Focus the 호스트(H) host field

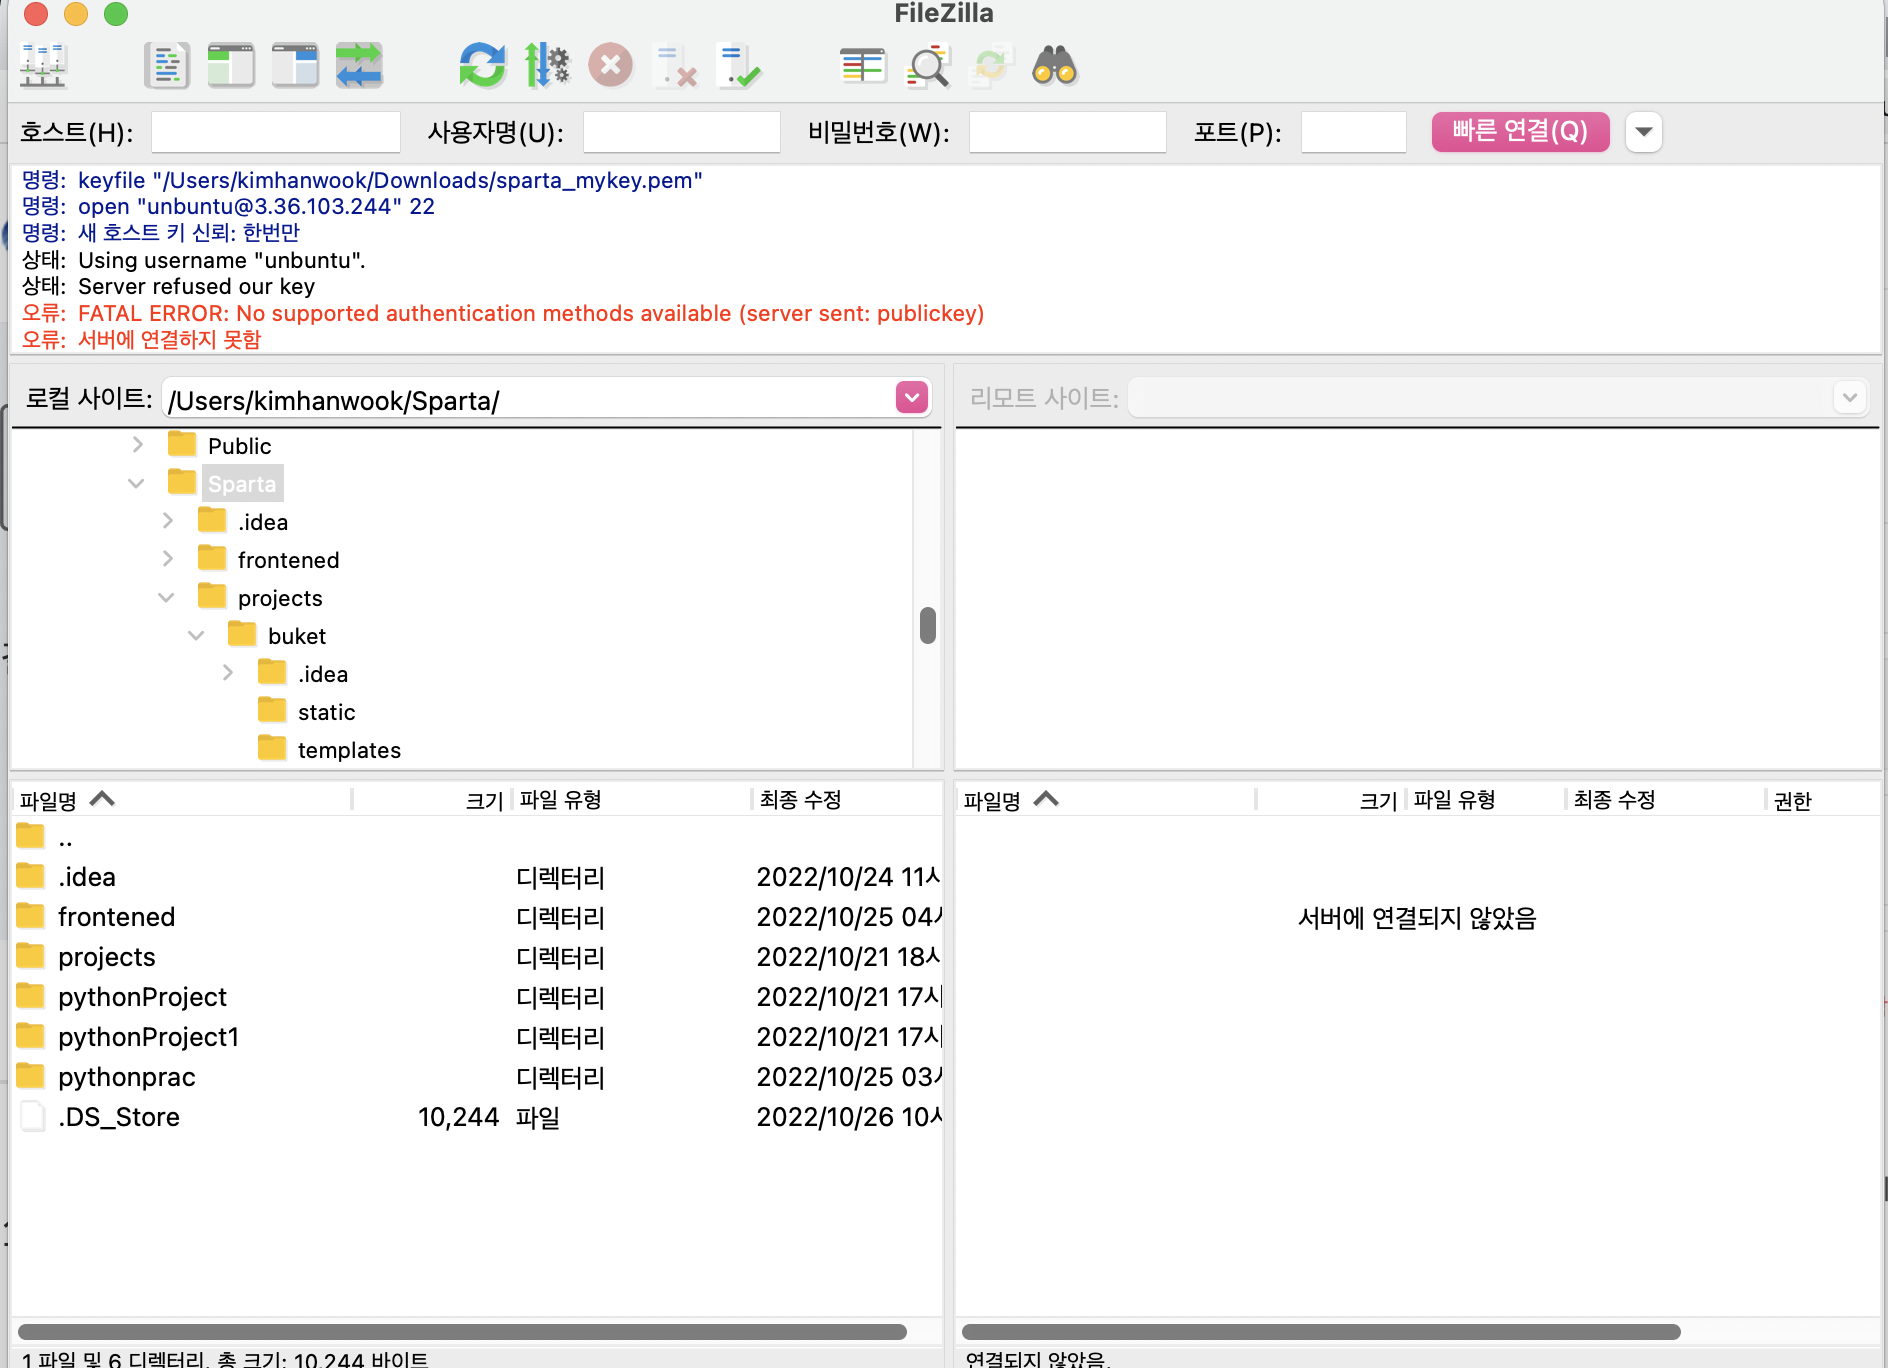276,132
